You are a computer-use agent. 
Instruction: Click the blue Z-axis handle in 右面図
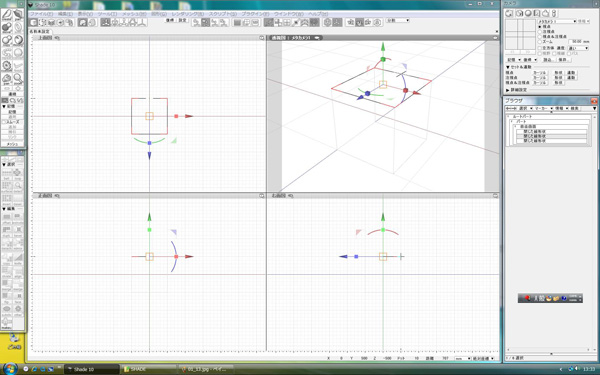(356, 257)
